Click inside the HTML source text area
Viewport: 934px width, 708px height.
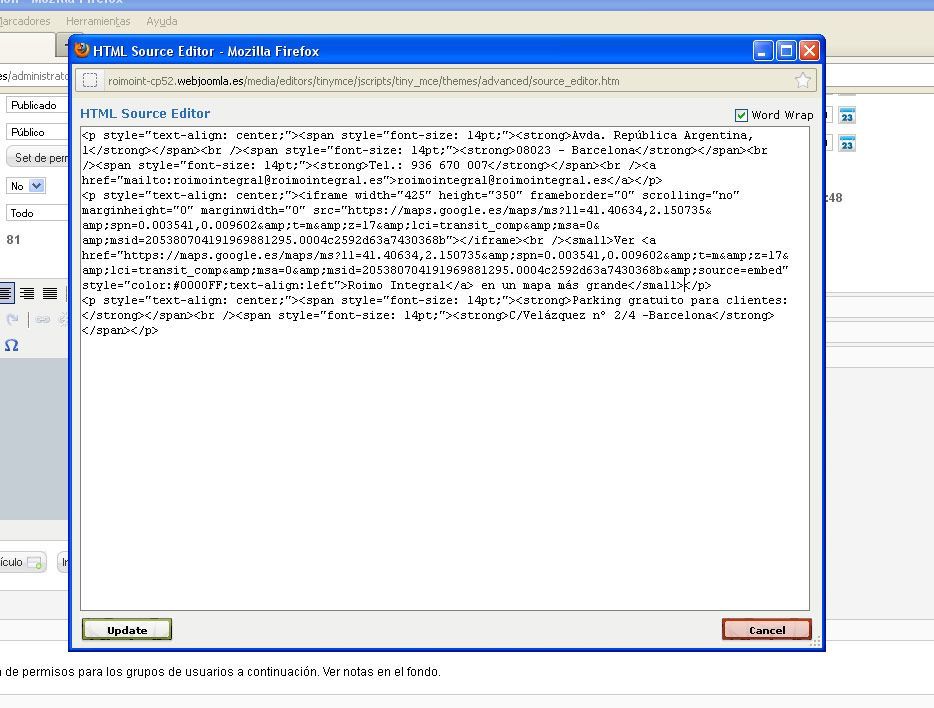coord(445,368)
